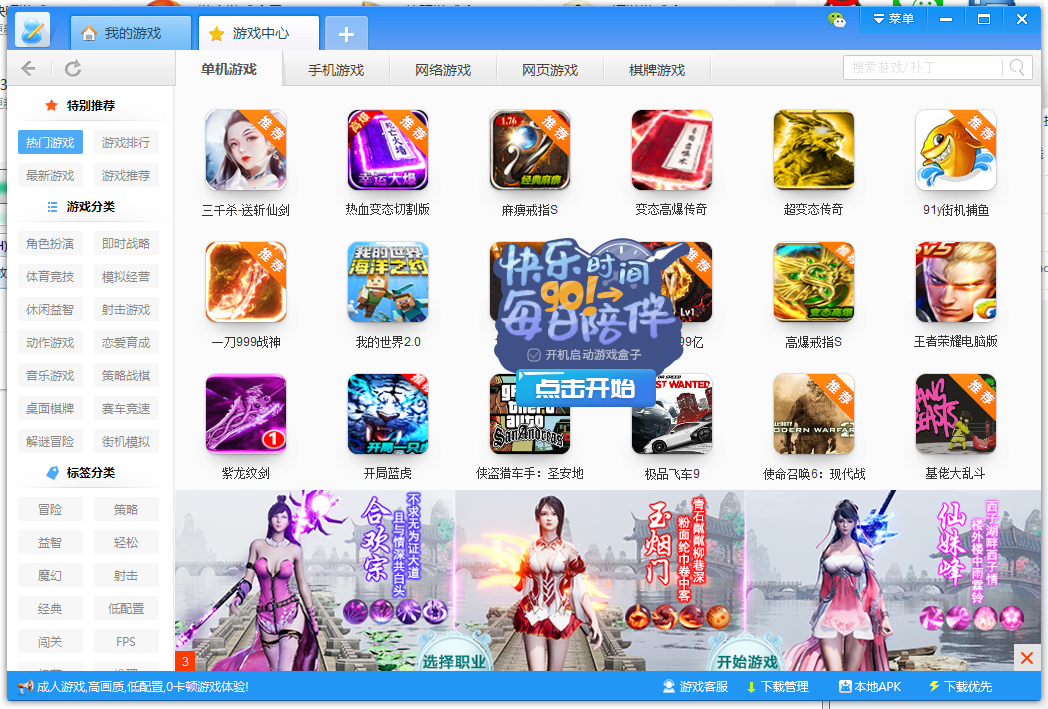Open 王者荣耀电脑版 game icon
Screen dimensions: 1048x709
955,281
